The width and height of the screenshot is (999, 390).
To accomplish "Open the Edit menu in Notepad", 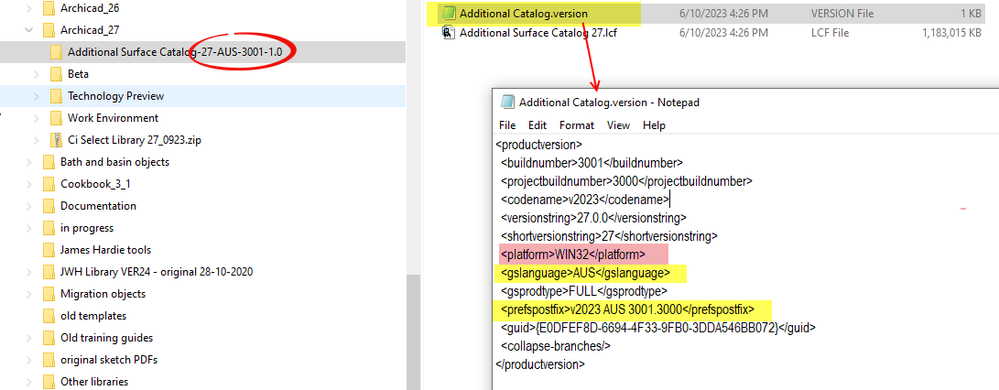I will [537, 125].
